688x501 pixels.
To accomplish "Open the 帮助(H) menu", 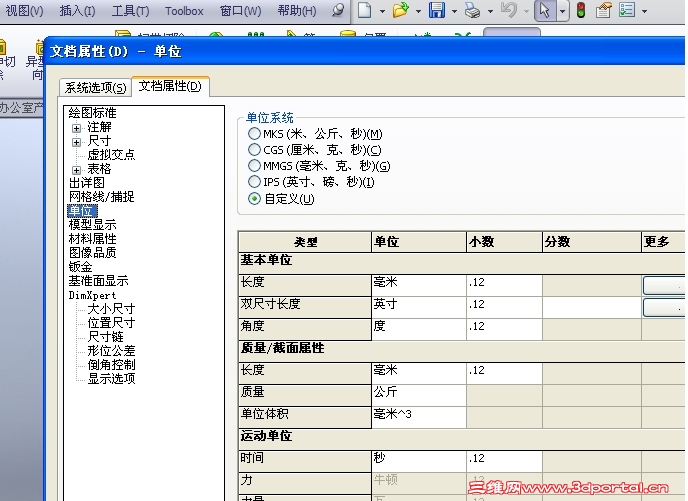I will [x=297, y=11].
